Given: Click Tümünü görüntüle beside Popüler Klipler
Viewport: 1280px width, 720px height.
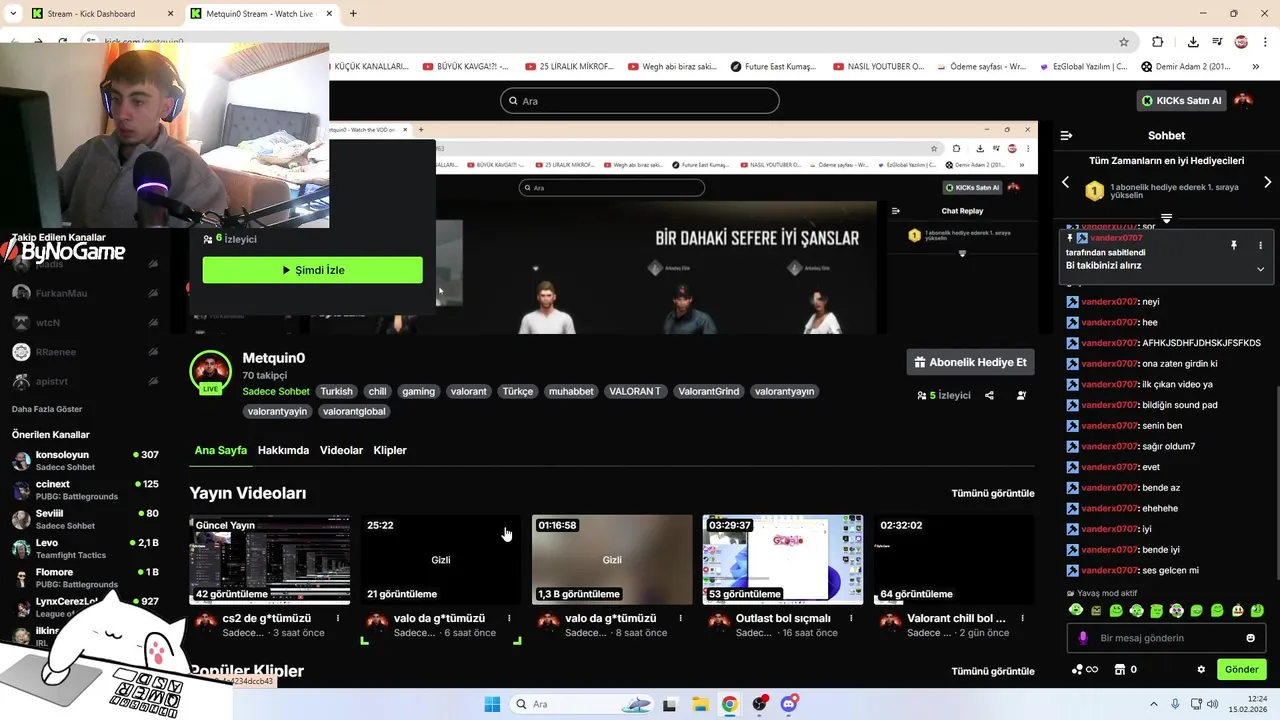Looking at the screenshot, I should click(x=993, y=671).
